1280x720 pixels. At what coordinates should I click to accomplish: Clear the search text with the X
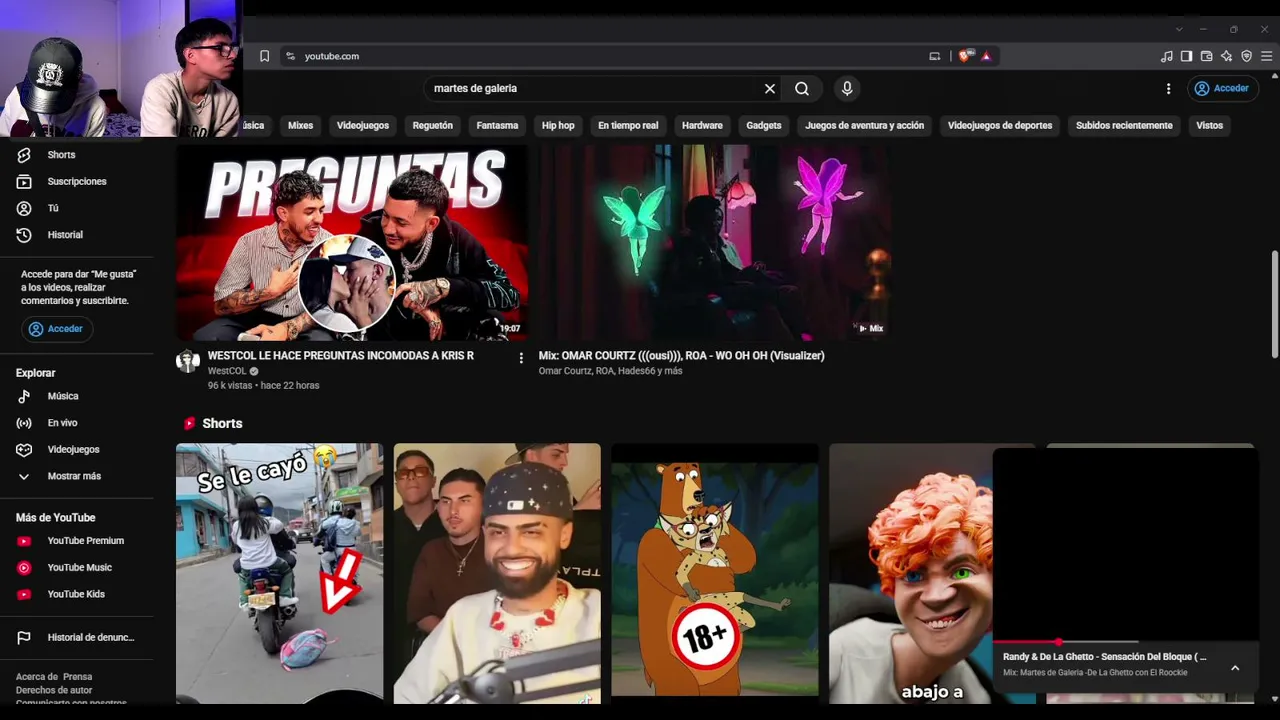pos(770,88)
